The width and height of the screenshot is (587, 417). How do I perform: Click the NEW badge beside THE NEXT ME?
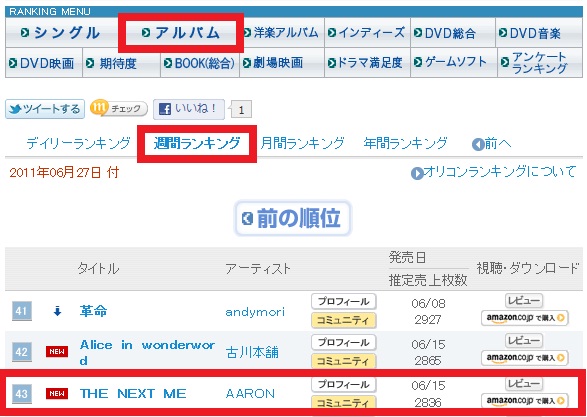57,393
